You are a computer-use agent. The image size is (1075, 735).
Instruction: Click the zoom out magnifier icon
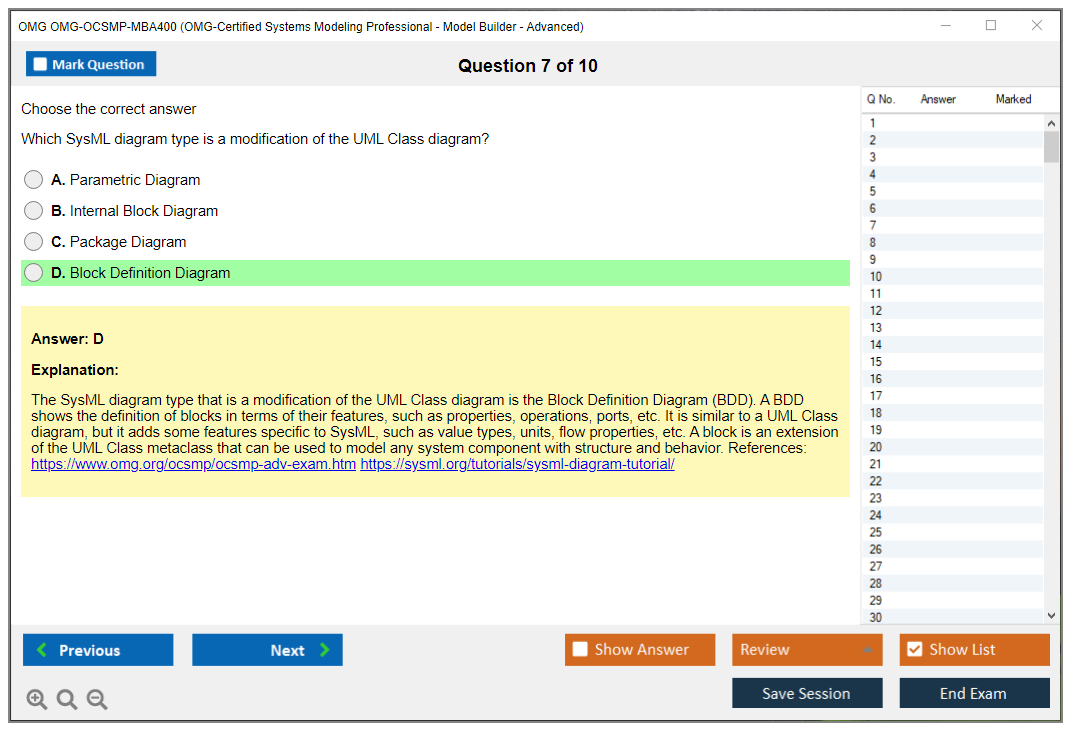tap(97, 699)
